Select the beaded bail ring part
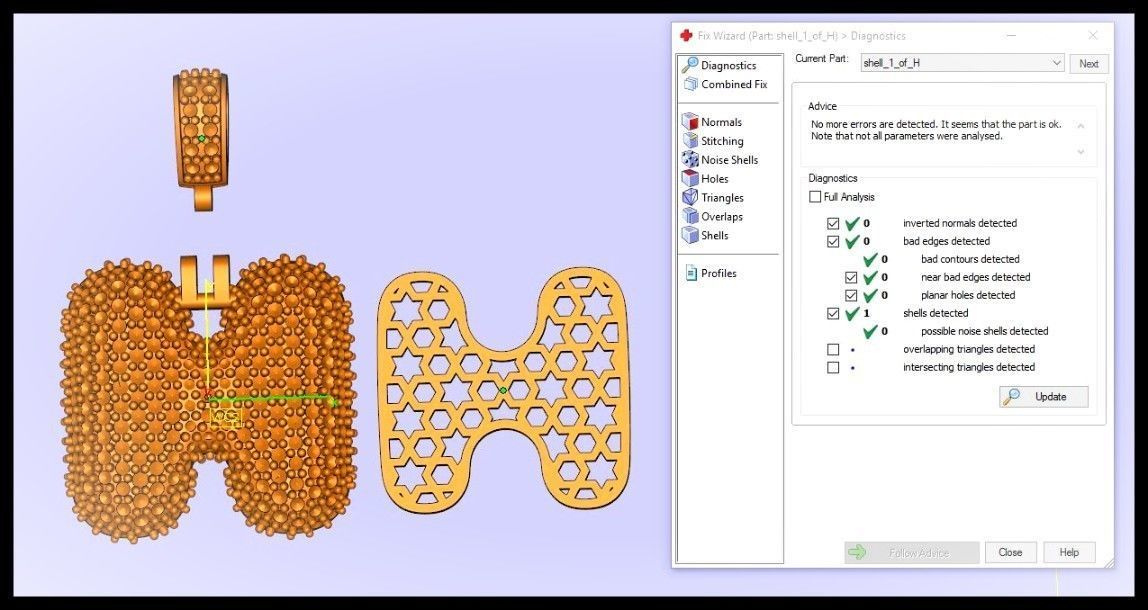1148x610 pixels. 201,139
